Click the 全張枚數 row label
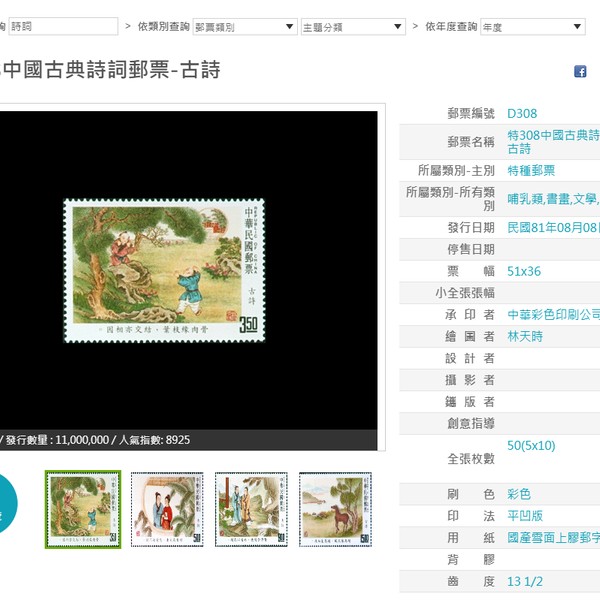The width and height of the screenshot is (600, 600). pos(471,458)
